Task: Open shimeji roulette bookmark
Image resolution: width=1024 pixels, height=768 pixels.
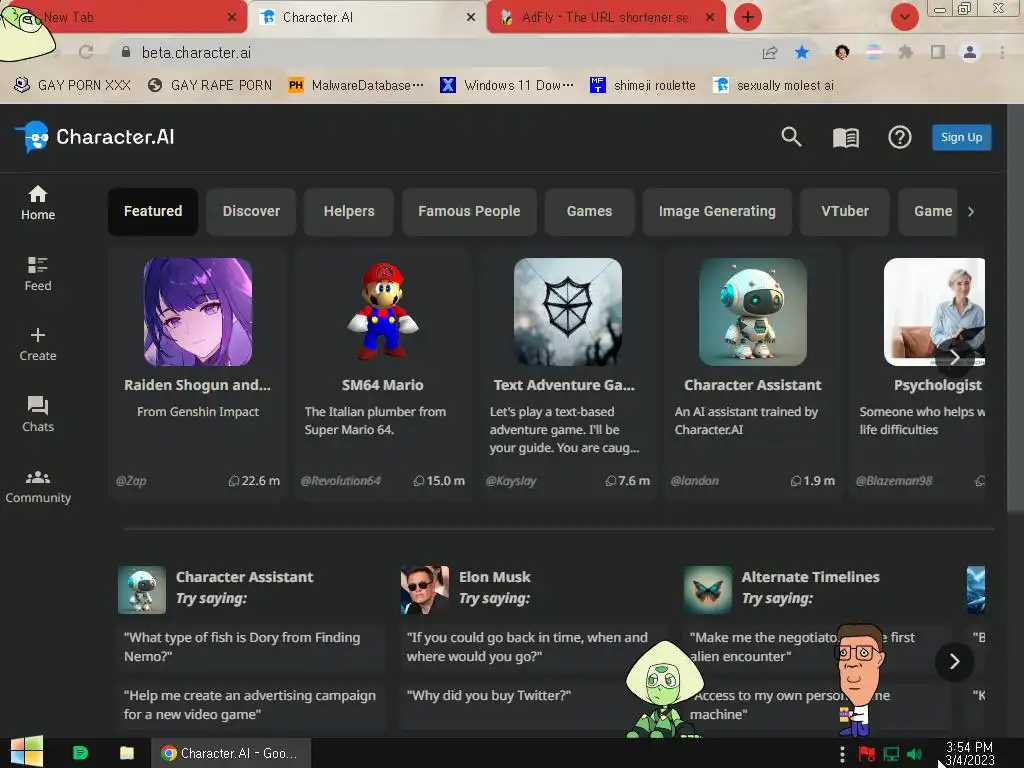Action: click(x=643, y=85)
